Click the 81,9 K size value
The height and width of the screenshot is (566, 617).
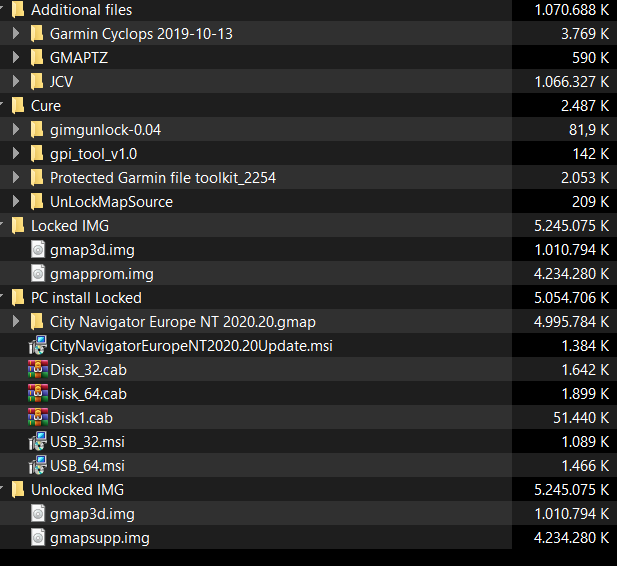[x=589, y=130]
